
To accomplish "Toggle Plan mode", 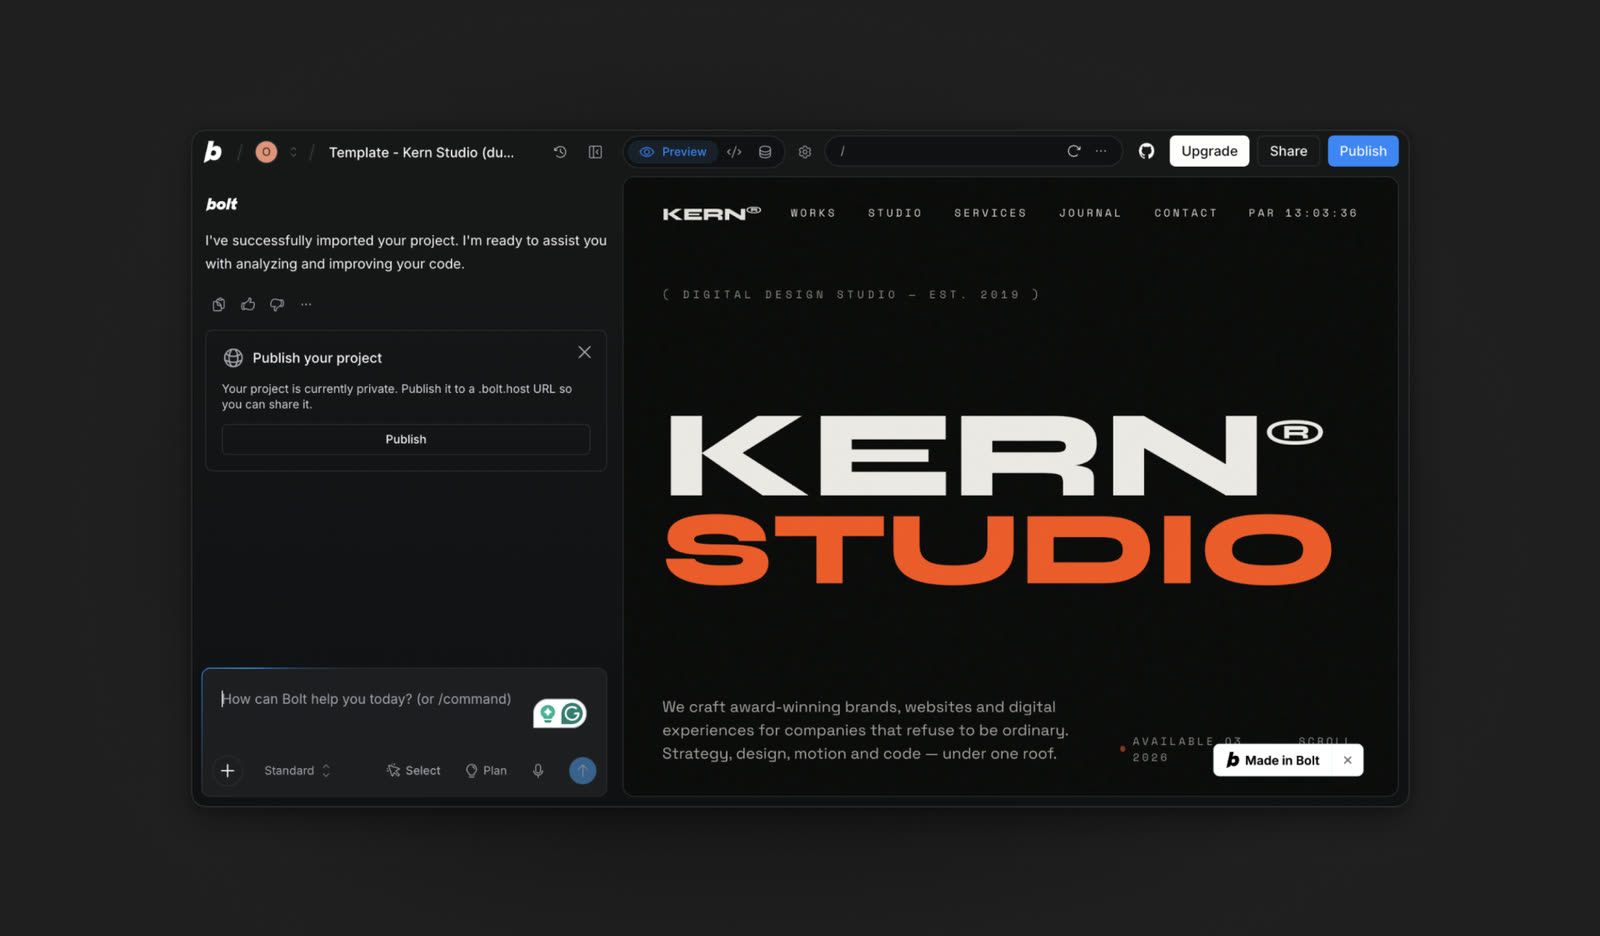I will tap(486, 770).
